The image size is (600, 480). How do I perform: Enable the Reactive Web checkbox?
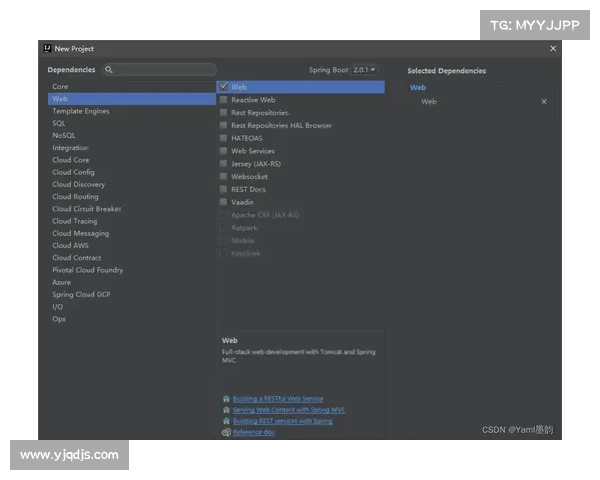[x=224, y=100]
